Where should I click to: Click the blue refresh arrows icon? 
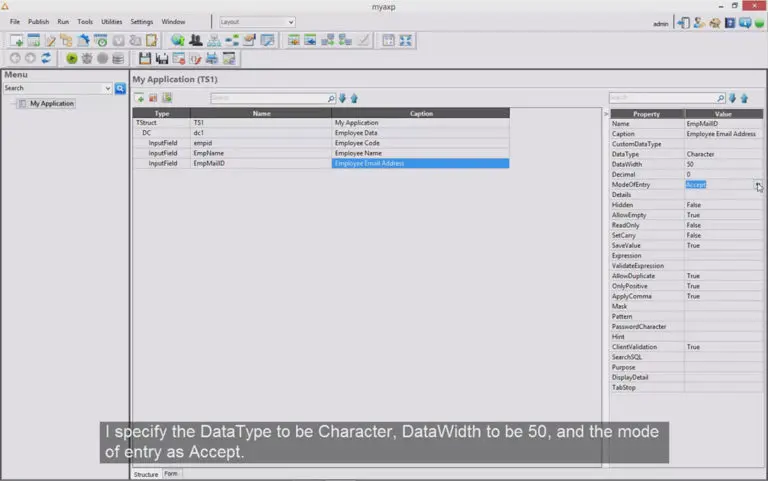point(46,58)
